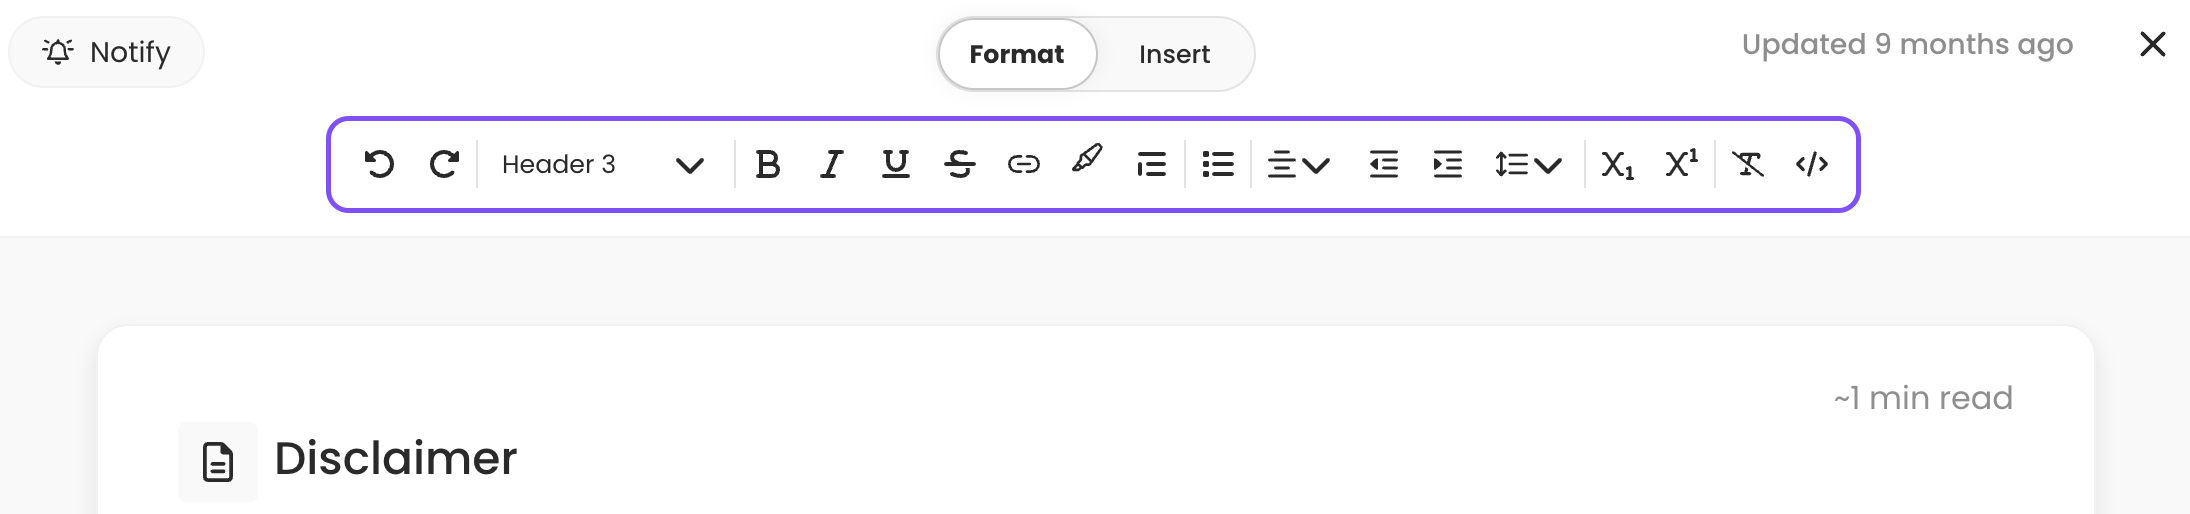The image size is (2190, 514).
Task: Expand the line spacing dropdown
Action: pyautogui.click(x=1528, y=164)
